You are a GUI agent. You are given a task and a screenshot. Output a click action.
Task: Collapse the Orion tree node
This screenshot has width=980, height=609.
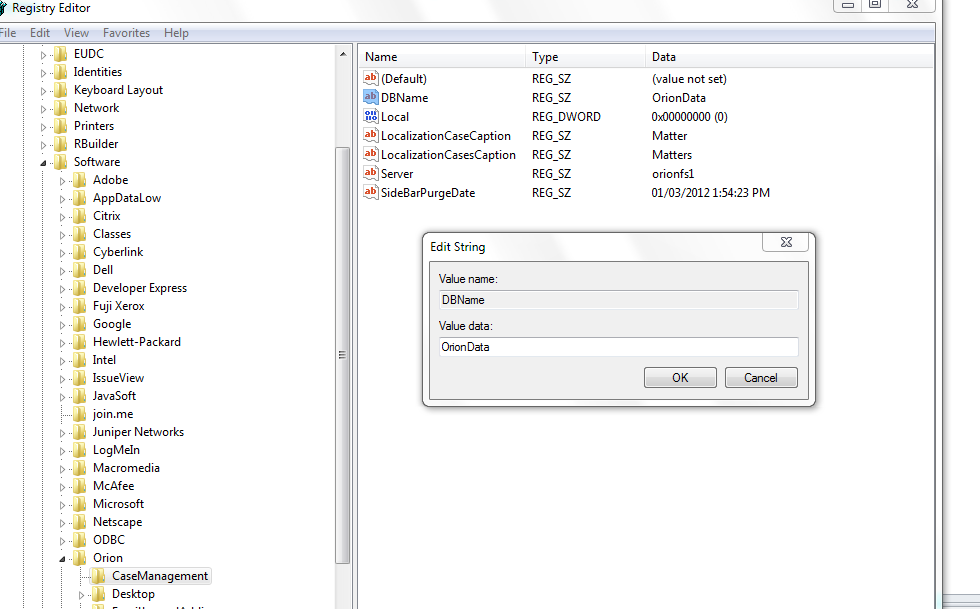(x=62, y=559)
